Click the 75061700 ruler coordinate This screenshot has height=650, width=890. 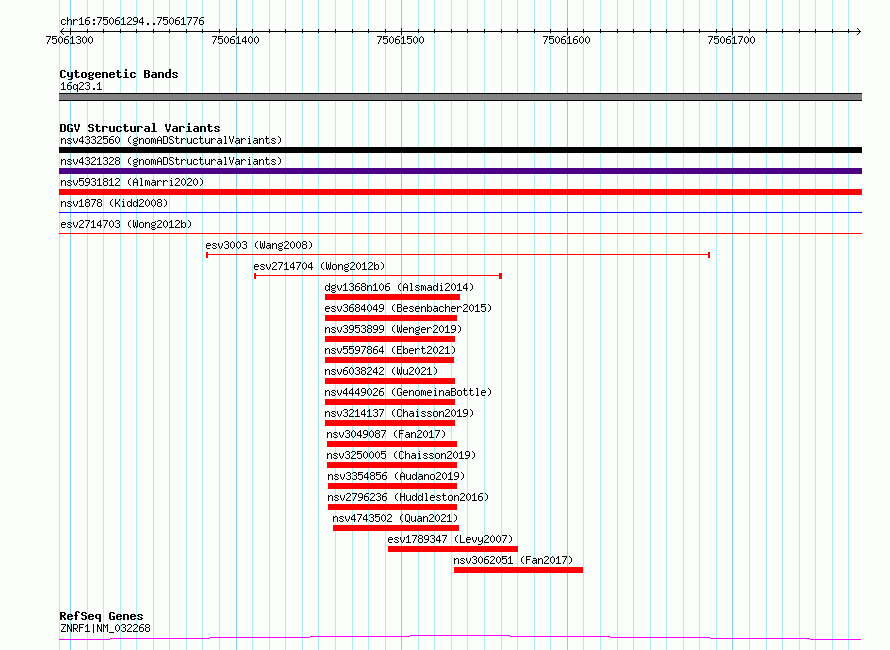click(x=731, y=40)
